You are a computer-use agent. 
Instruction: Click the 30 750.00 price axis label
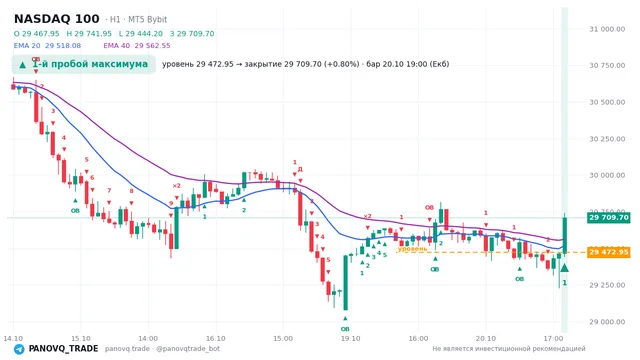coord(607,65)
